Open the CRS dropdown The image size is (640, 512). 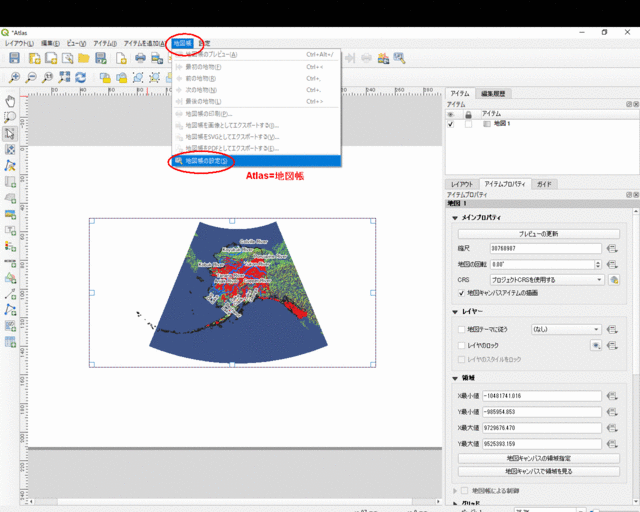(547, 280)
